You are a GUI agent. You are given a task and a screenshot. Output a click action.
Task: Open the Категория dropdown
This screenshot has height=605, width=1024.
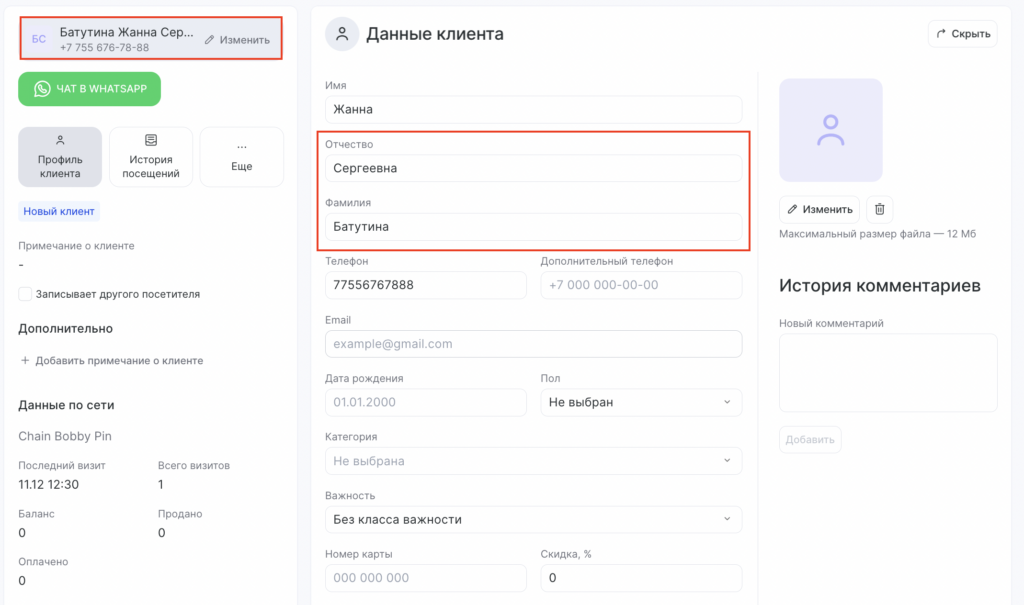[533, 461]
